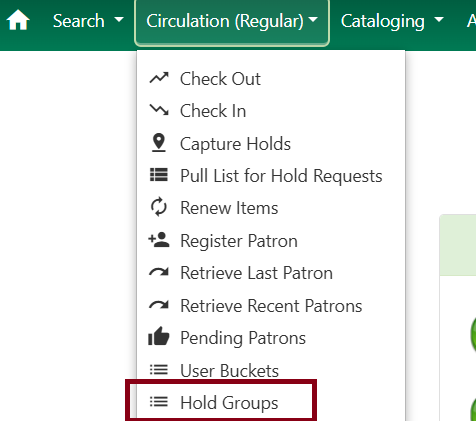This screenshot has width=476, height=421.
Task: Choose Renew Items
Action: pyautogui.click(x=271, y=208)
